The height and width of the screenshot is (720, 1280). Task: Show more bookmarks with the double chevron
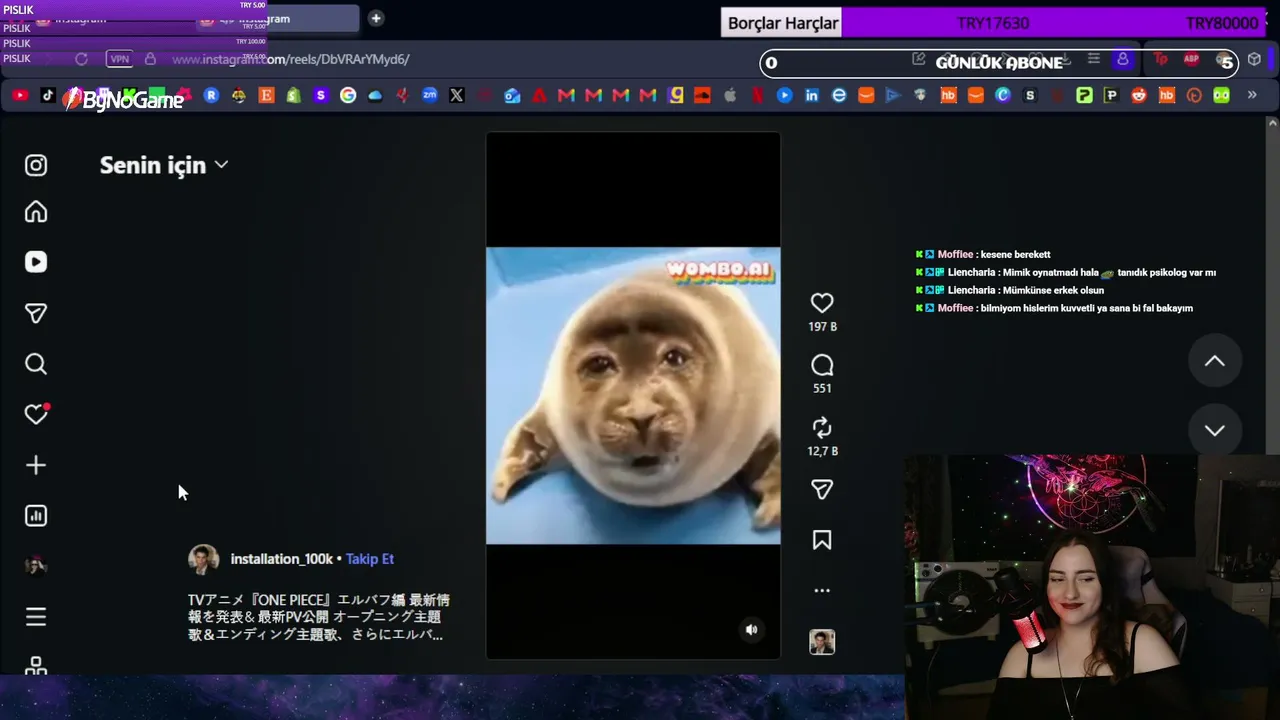(x=1252, y=95)
